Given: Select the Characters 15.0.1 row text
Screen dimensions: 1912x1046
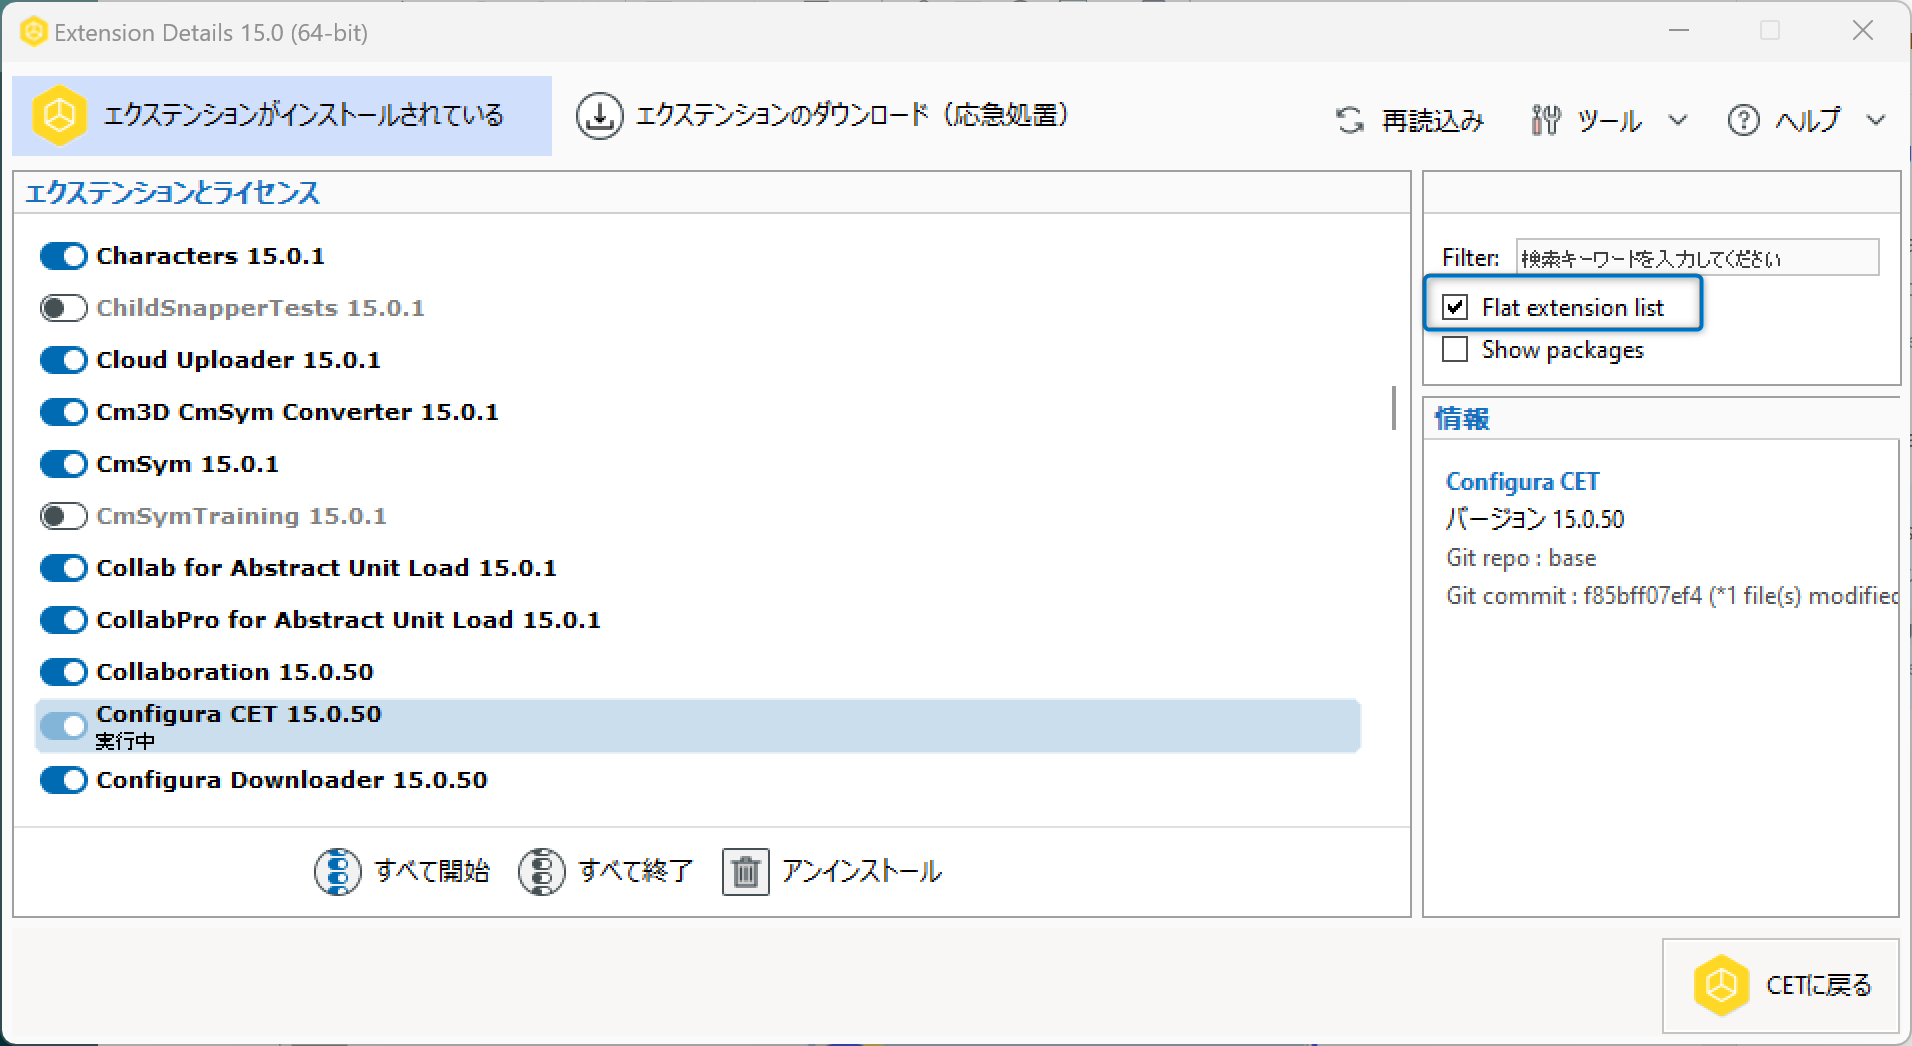Looking at the screenshot, I should click(x=210, y=256).
